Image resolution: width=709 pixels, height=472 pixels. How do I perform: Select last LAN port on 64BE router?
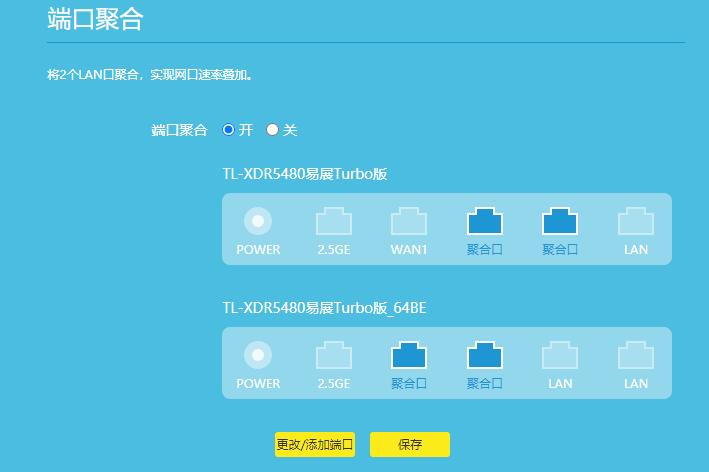point(636,355)
